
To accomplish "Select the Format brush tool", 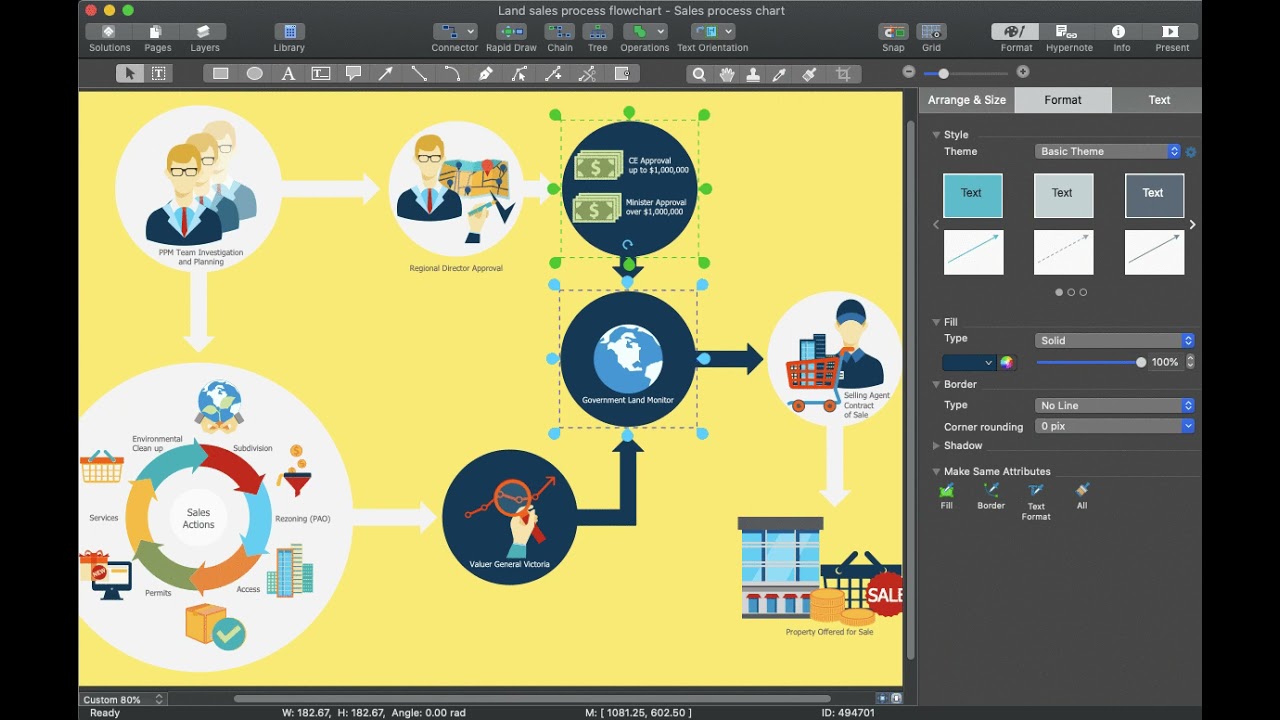I will tap(810, 73).
